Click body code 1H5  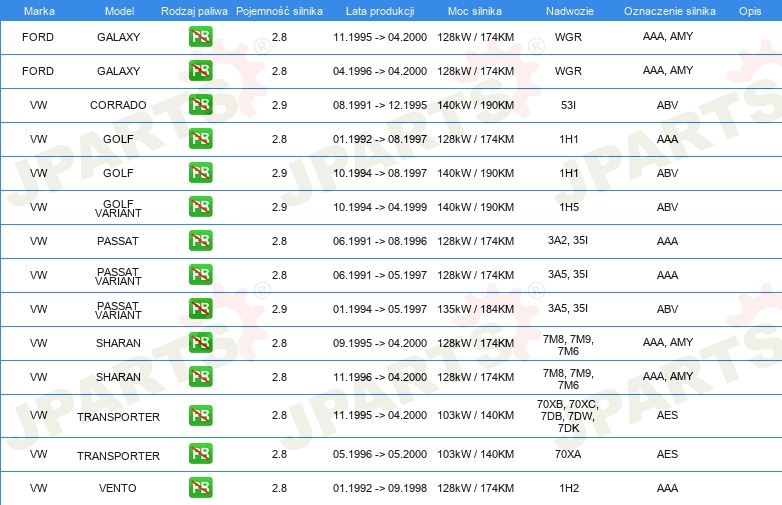(569, 207)
